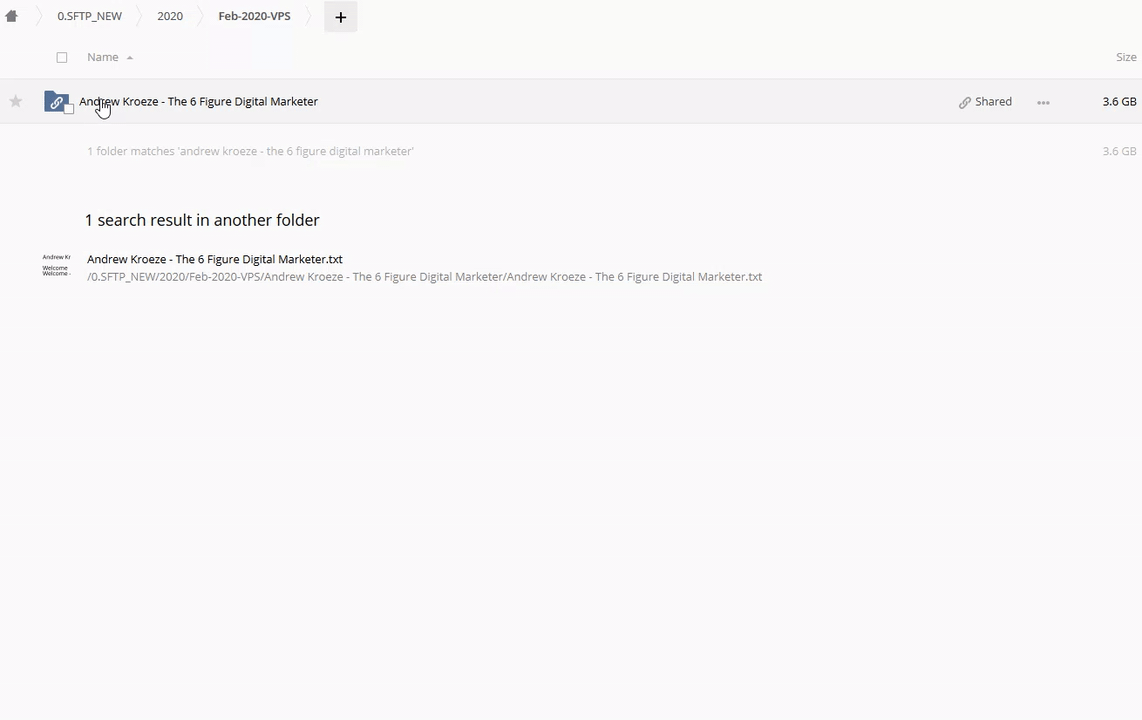
Task: Click the Home icon in the breadcrumb
Action: click(12, 17)
